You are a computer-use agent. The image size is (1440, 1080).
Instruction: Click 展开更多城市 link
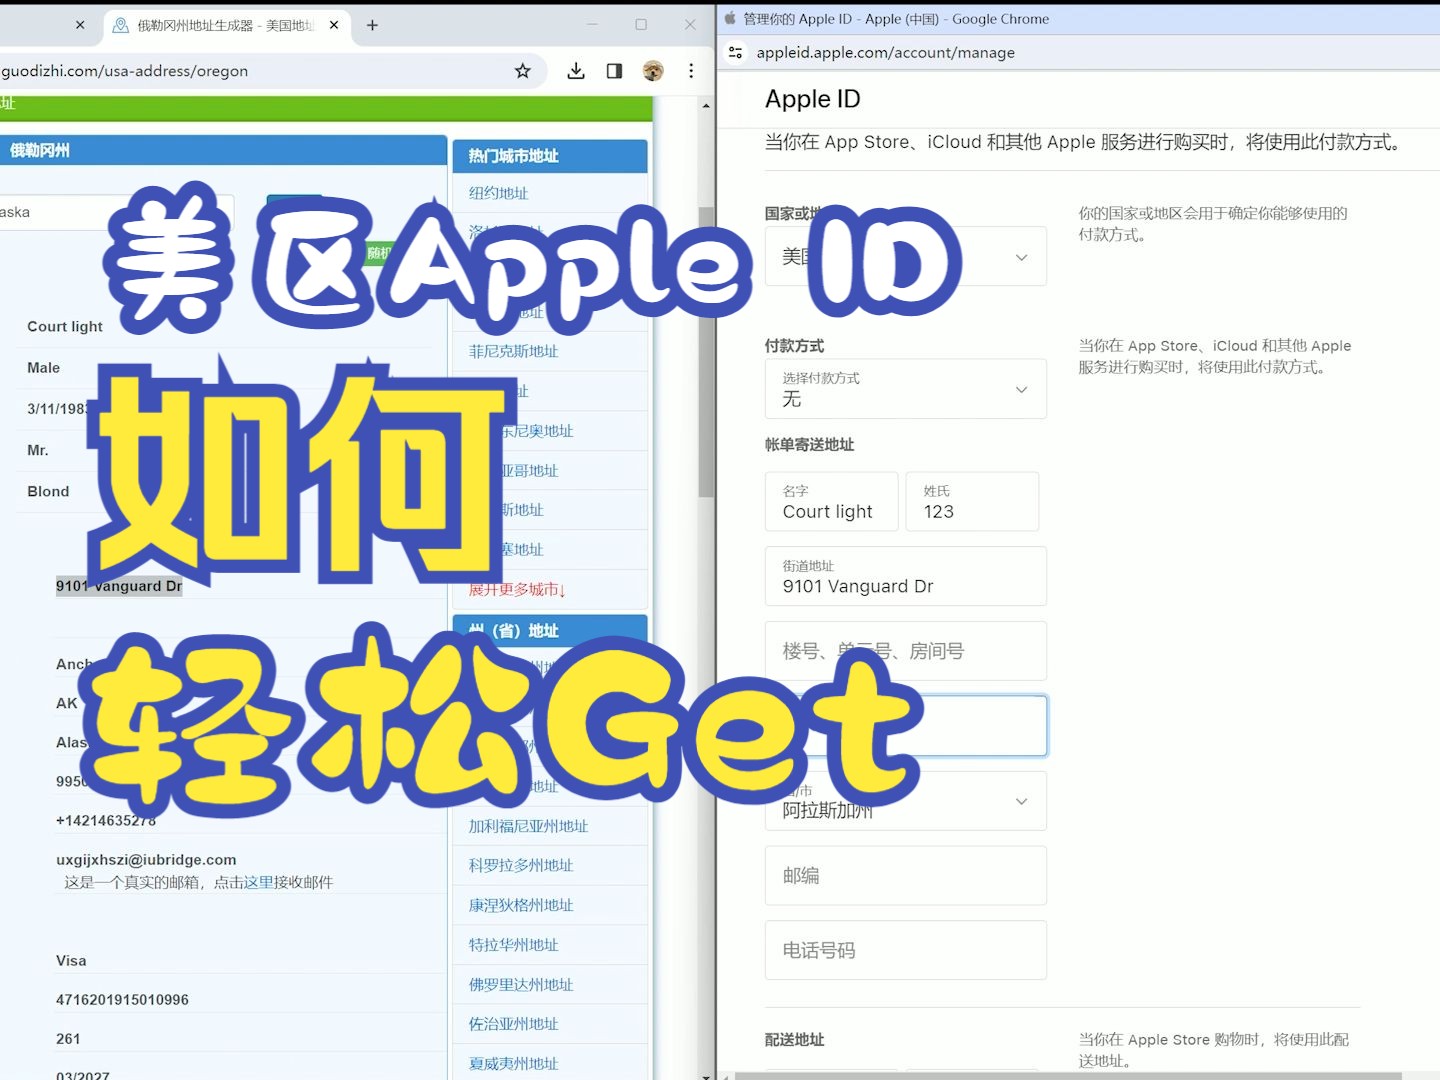517,590
